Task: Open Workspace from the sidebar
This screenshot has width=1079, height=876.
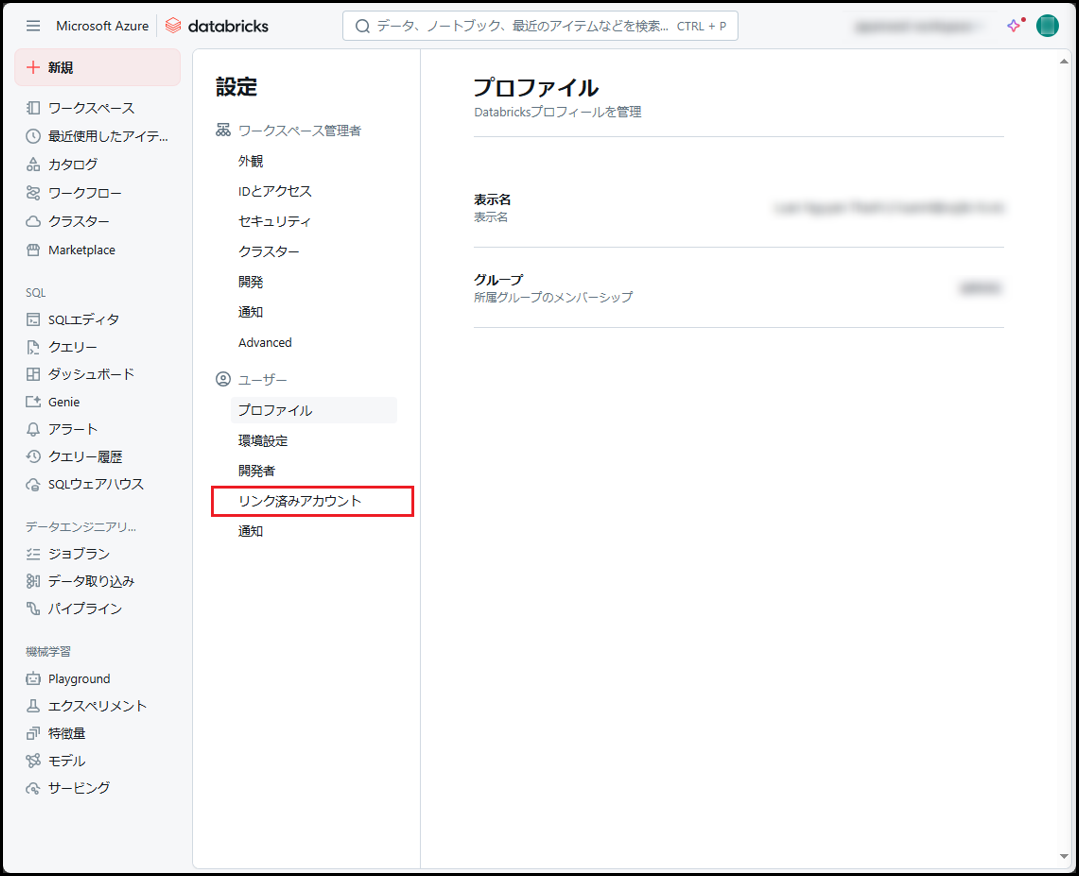Action: (91, 108)
